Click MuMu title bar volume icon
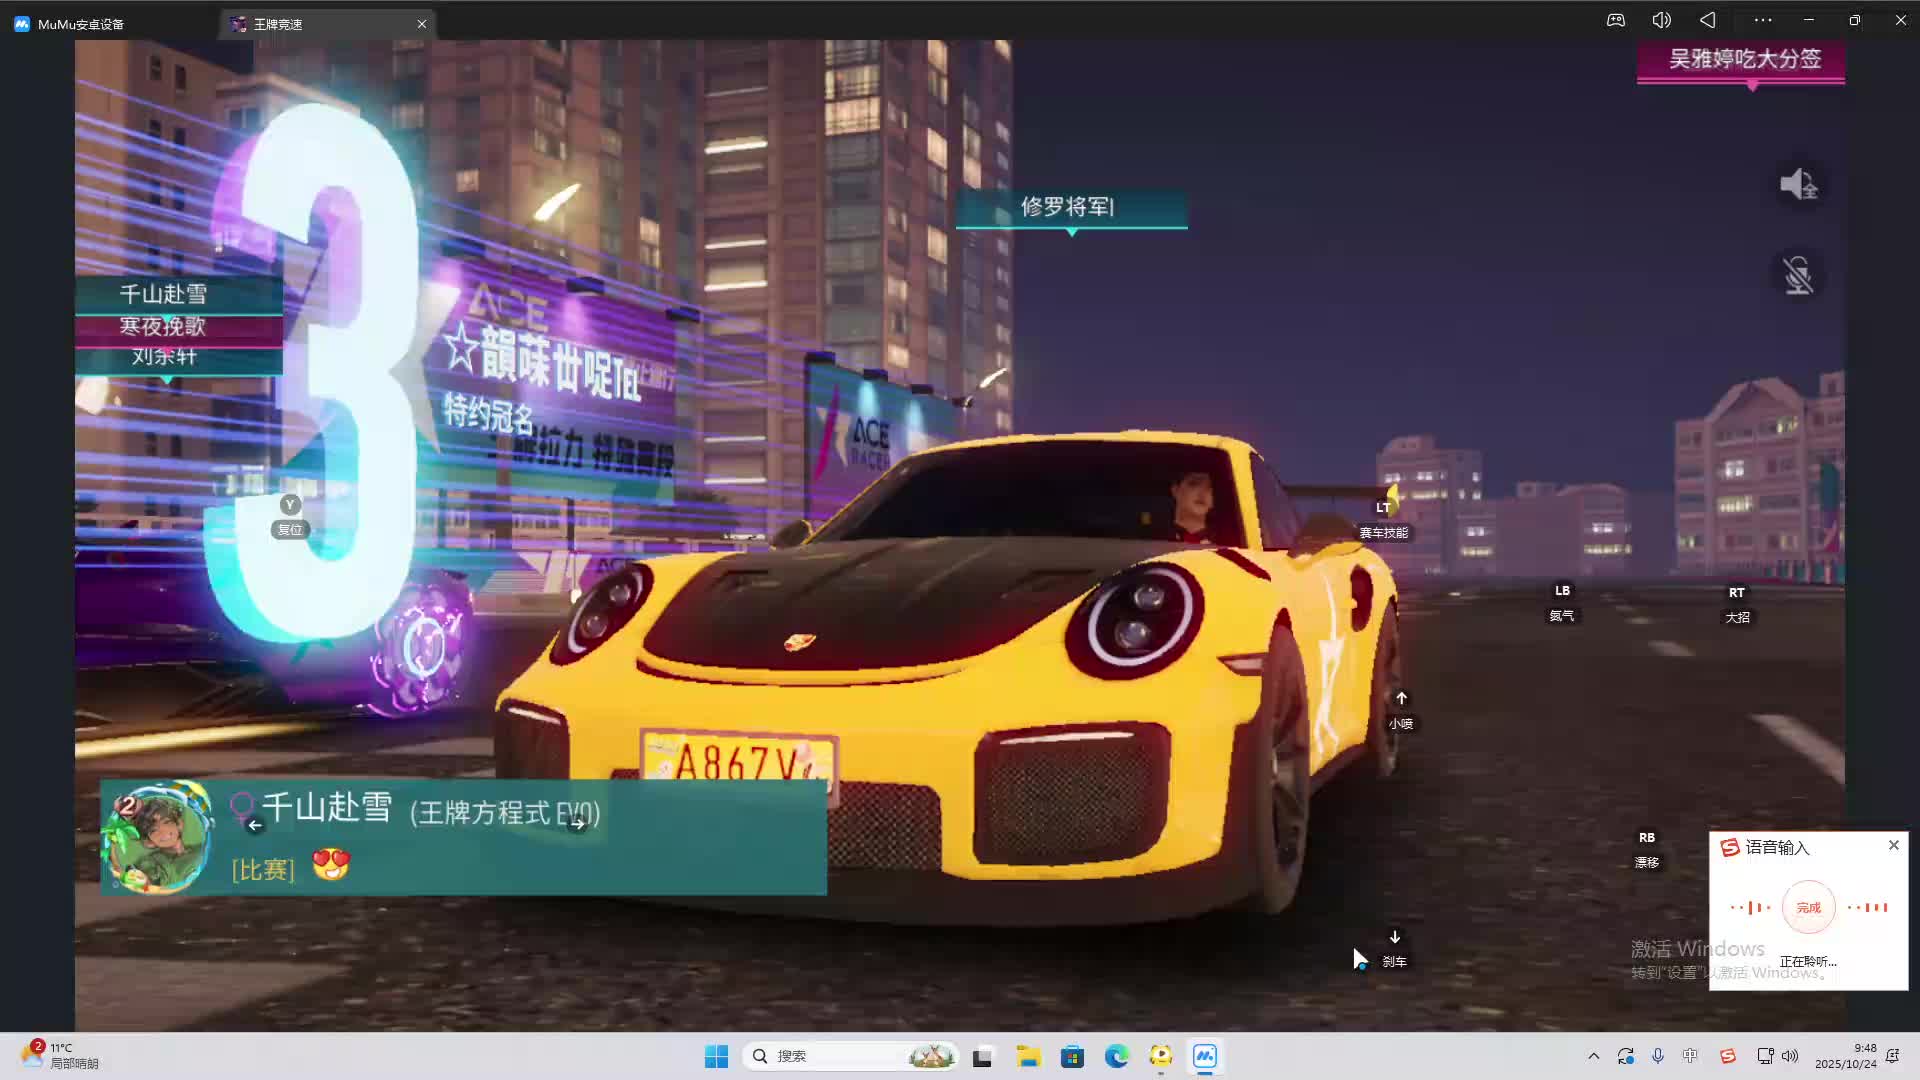 point(1661,20)
